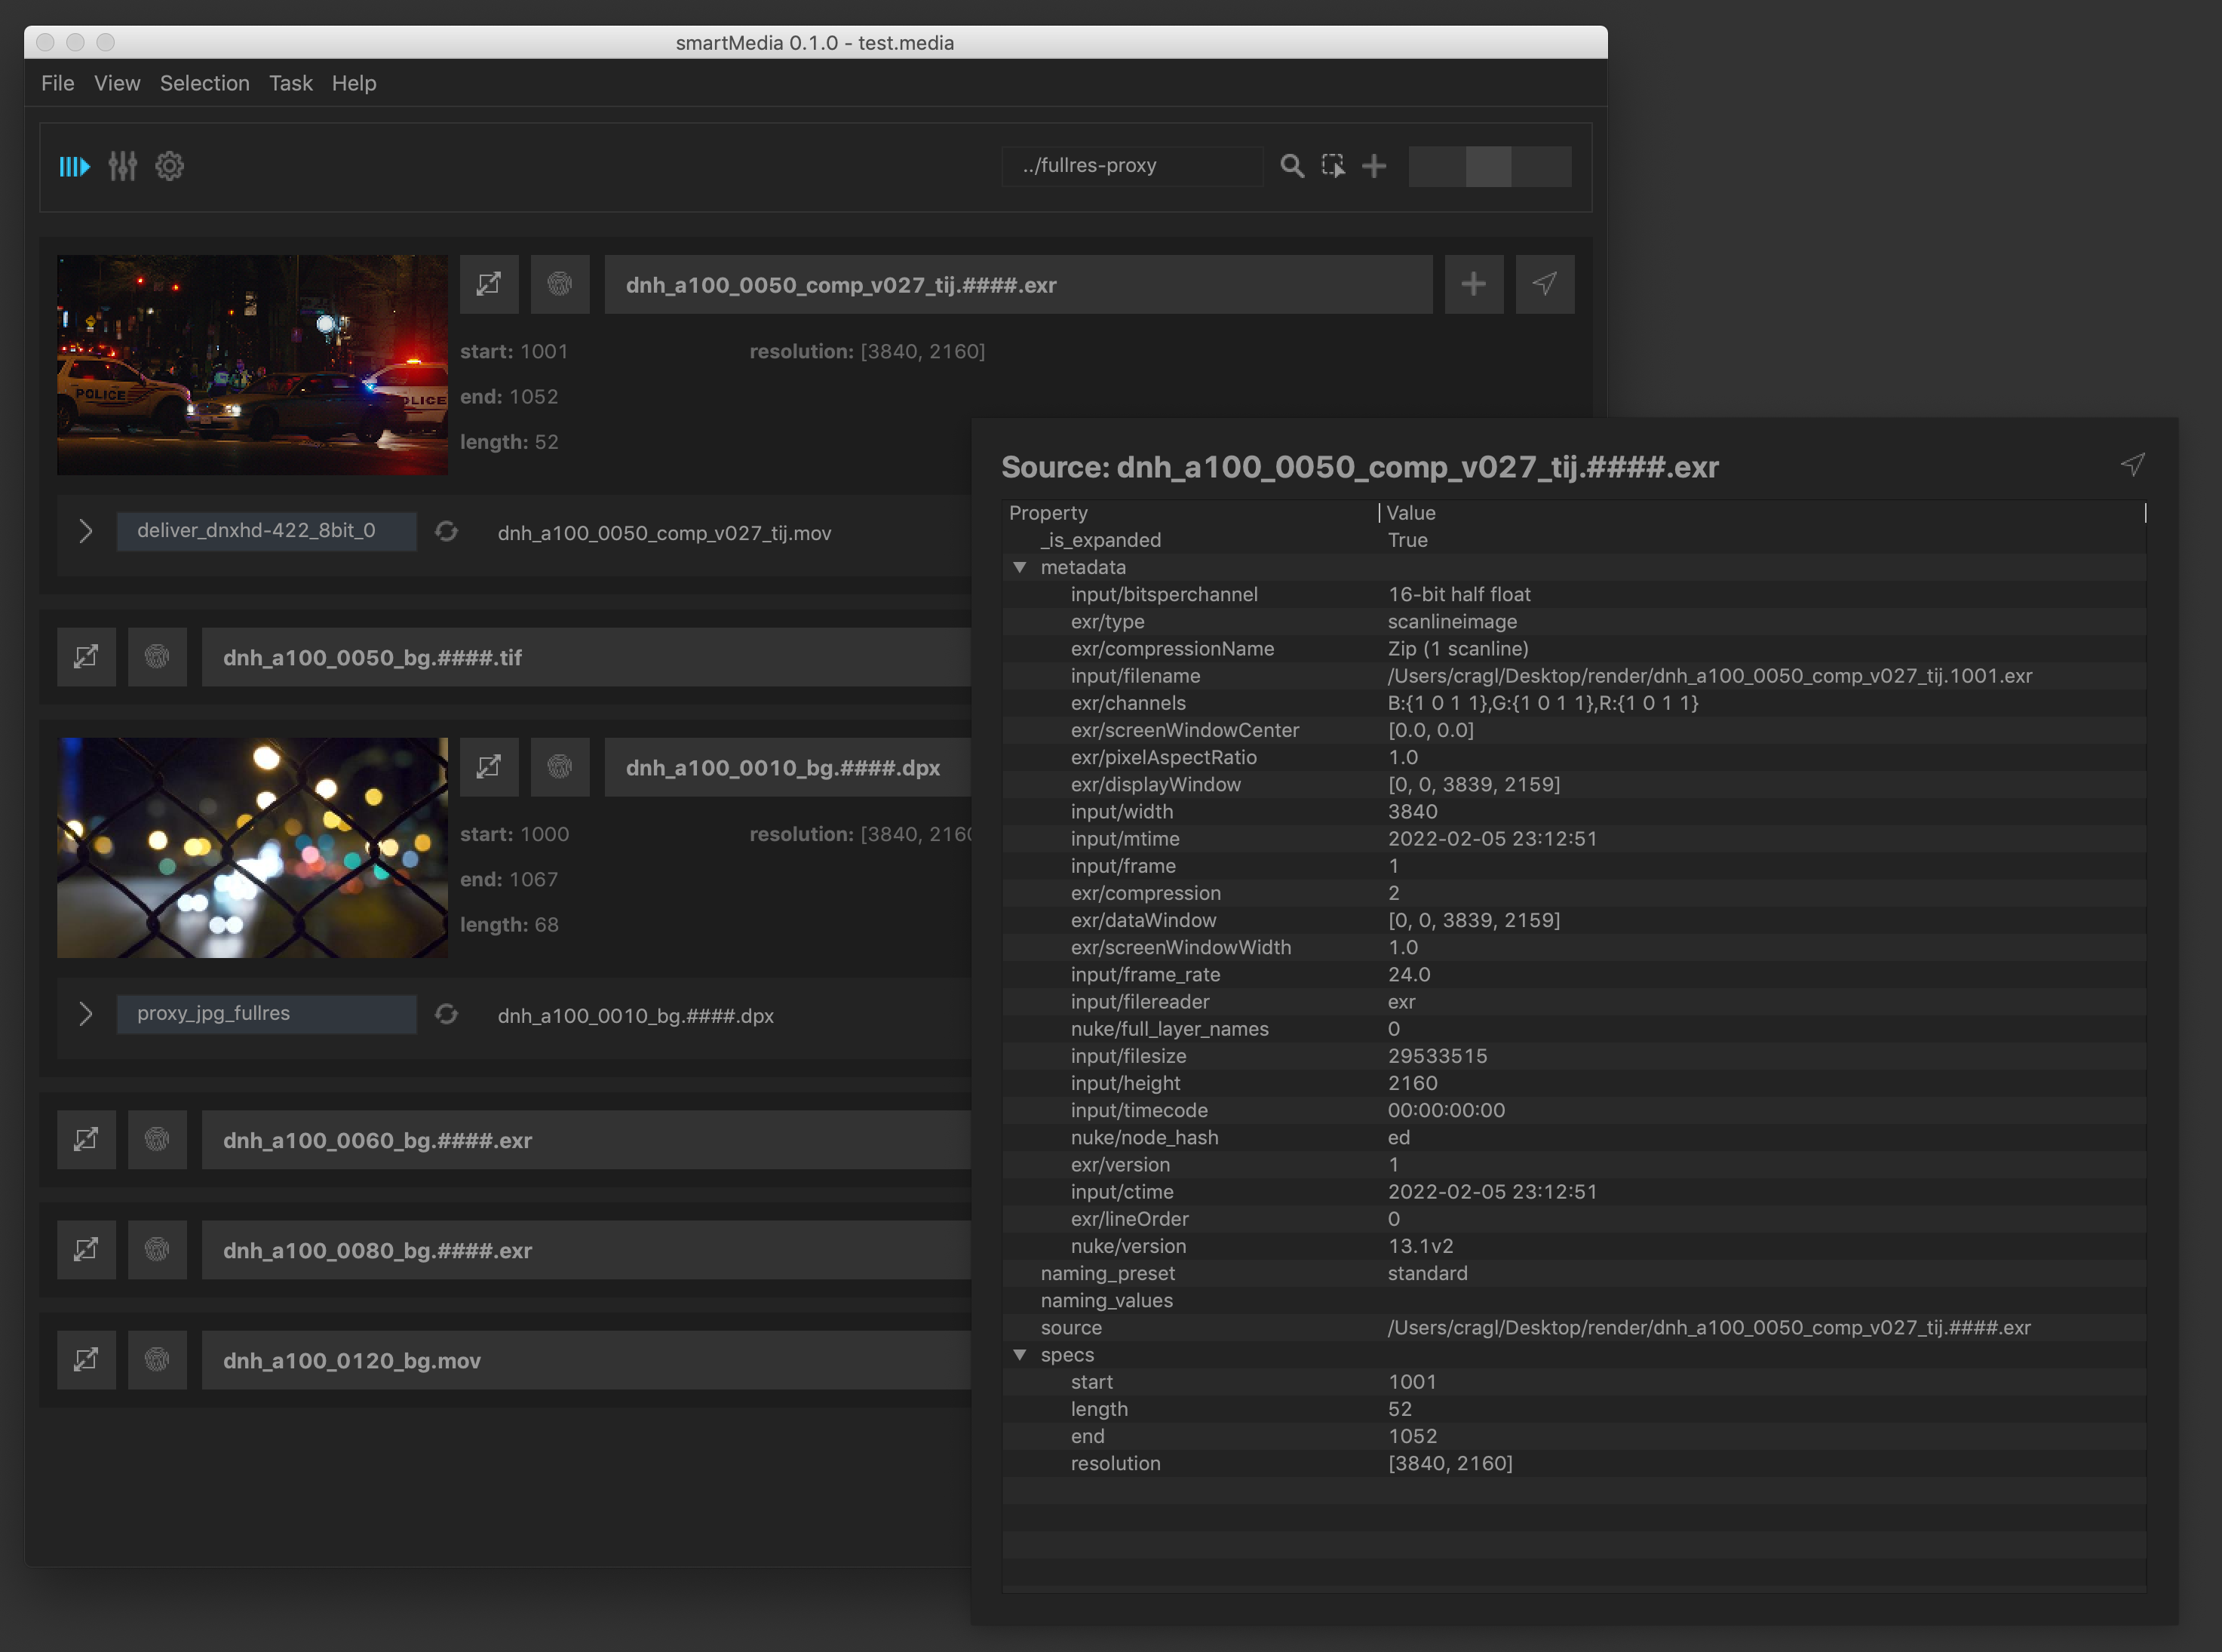Screen dimensions: 2222x1652
Task: Click the blue media queue play icon
Action: pos(74,166)
